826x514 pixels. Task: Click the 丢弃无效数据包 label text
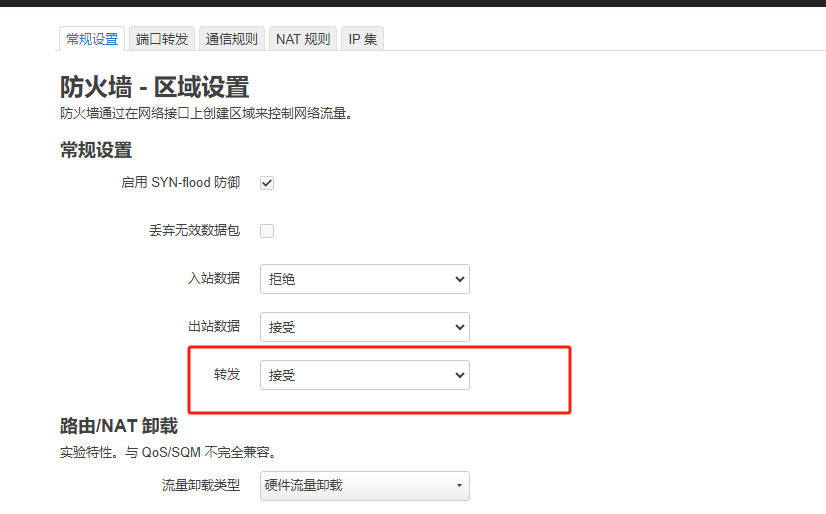pos(194,231)
